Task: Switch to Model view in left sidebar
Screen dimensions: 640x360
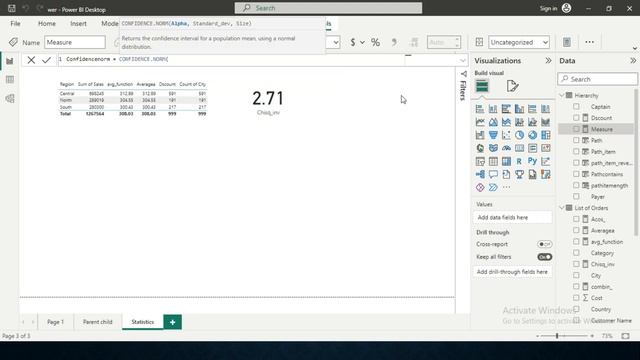Action: pos(10,98)
